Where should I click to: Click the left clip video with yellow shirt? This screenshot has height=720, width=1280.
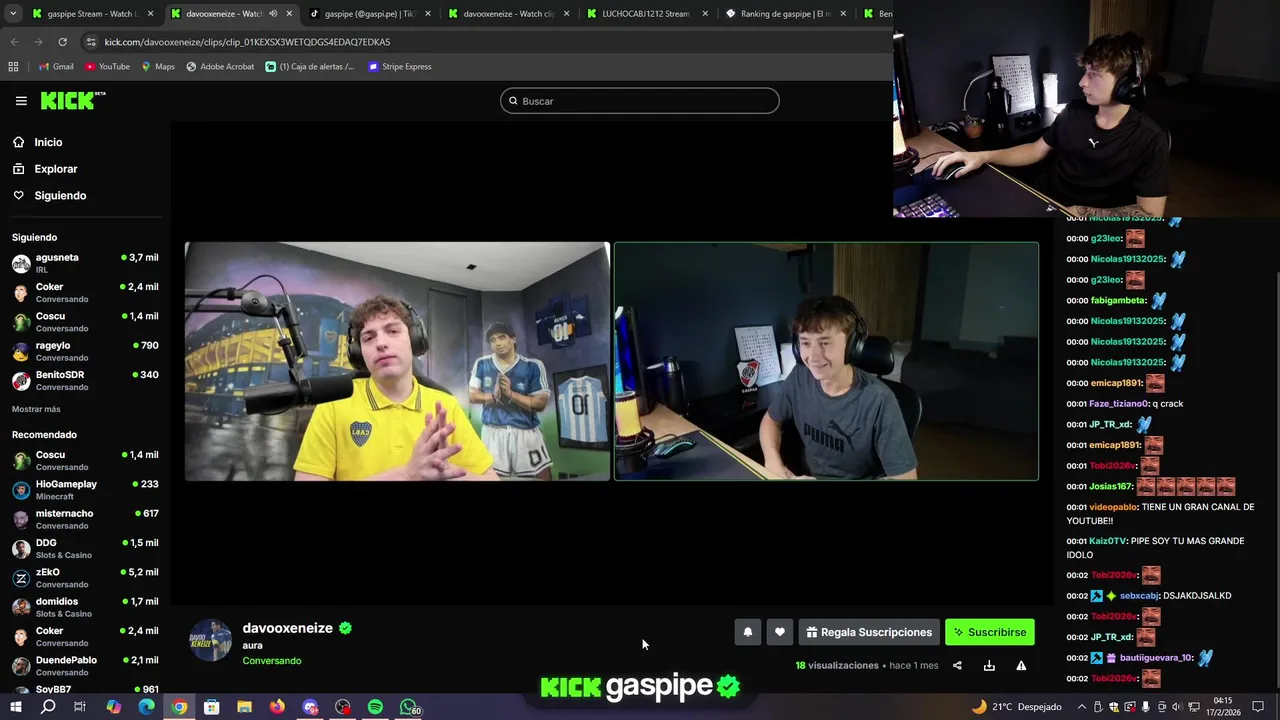397,361
